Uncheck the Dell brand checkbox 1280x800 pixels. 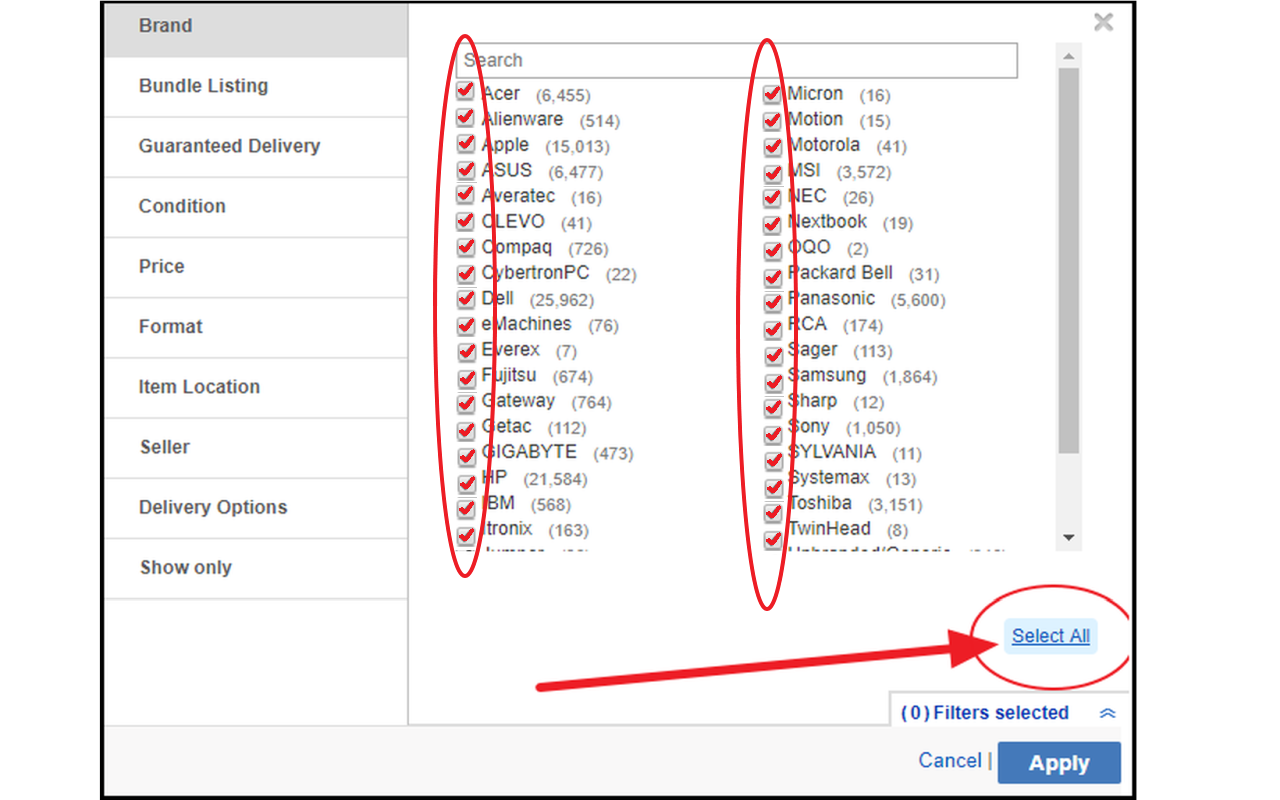(466, 297)
